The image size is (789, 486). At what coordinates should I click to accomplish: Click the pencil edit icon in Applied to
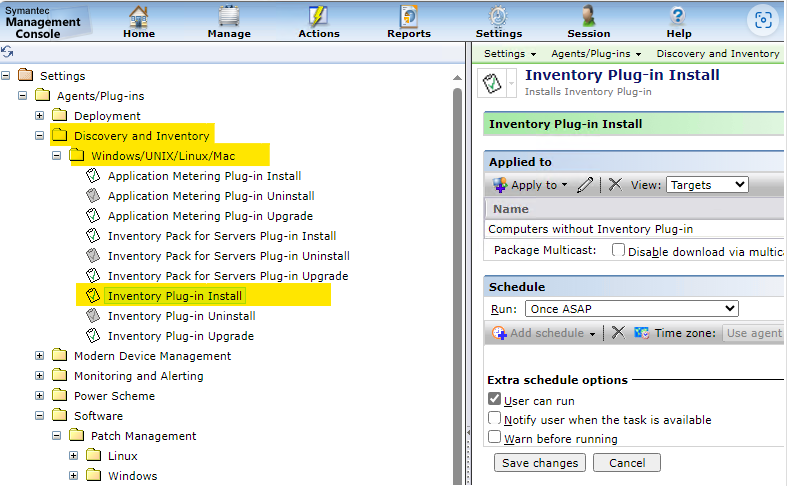585,185
